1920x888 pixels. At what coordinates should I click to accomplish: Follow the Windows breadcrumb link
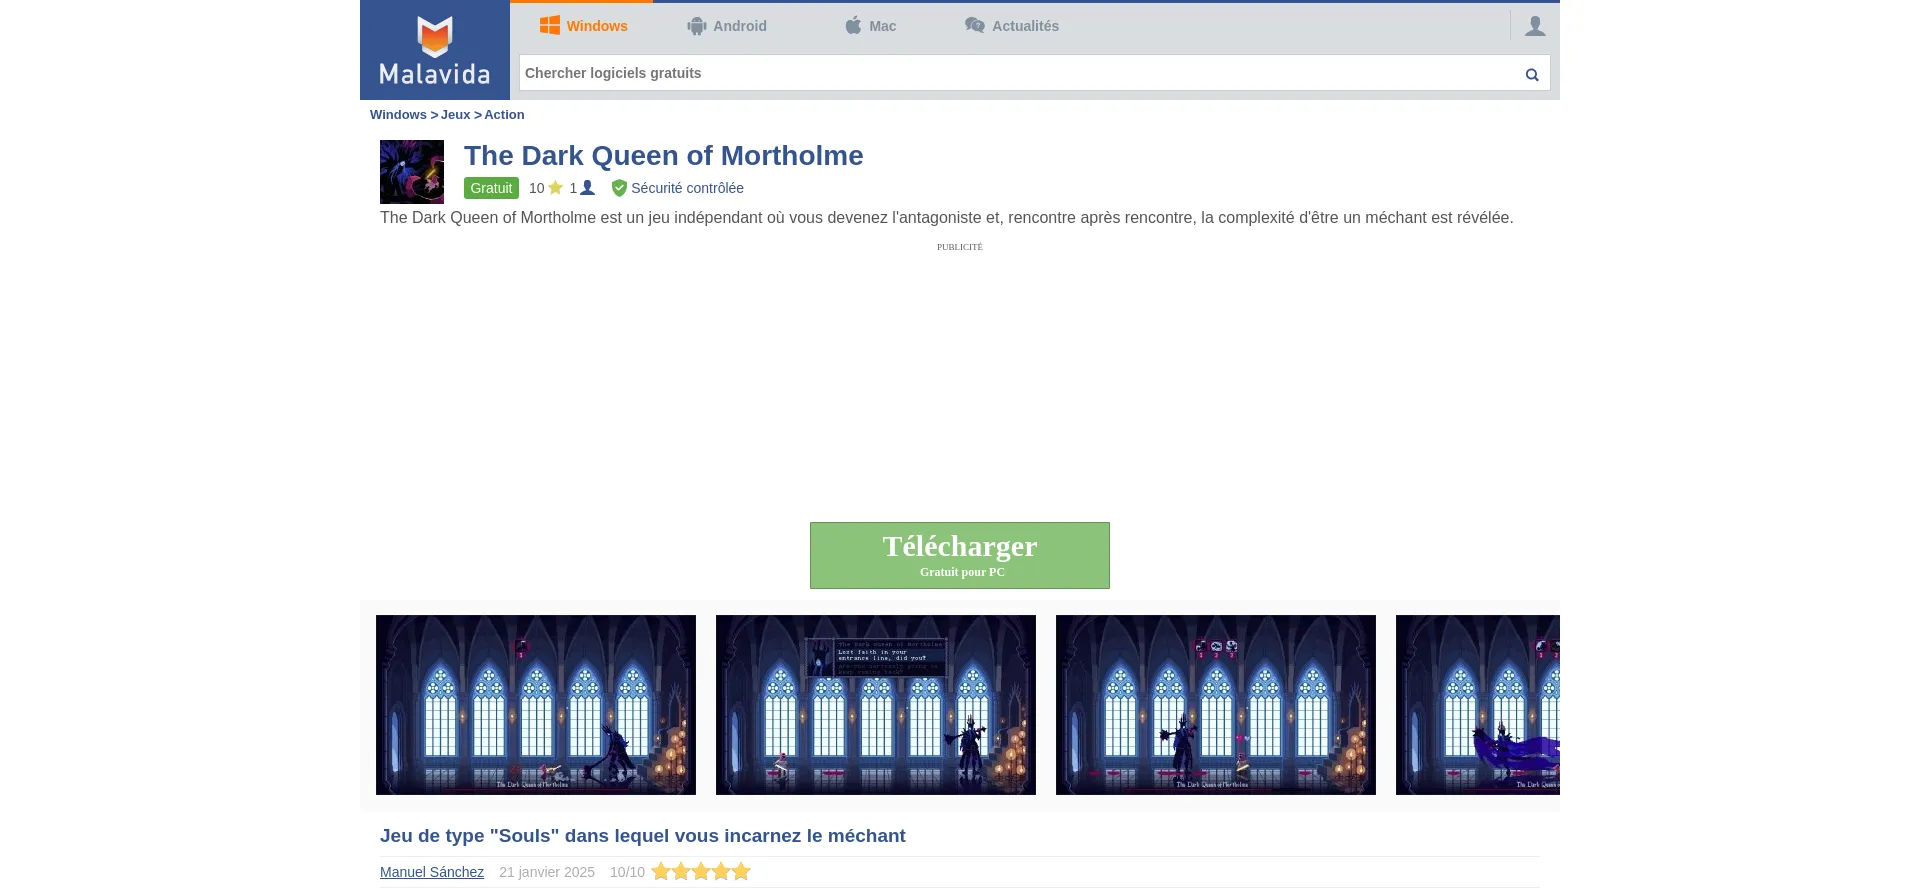coord(398,115)
